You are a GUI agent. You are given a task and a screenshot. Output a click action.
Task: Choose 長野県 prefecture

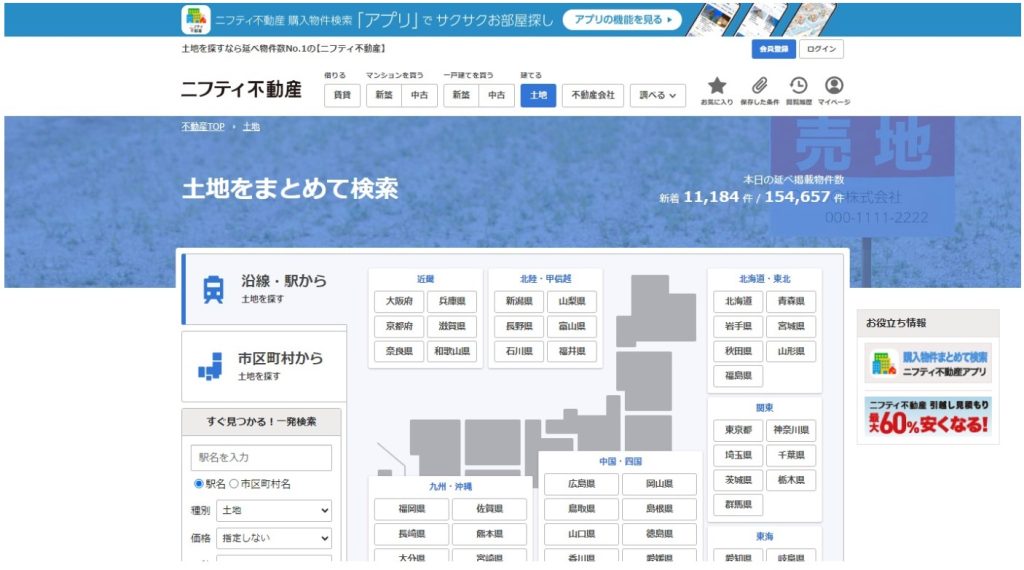519,326
